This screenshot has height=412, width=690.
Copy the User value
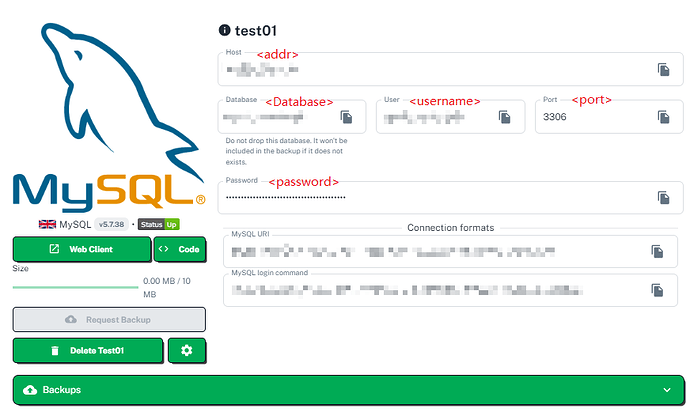[505, 117]
